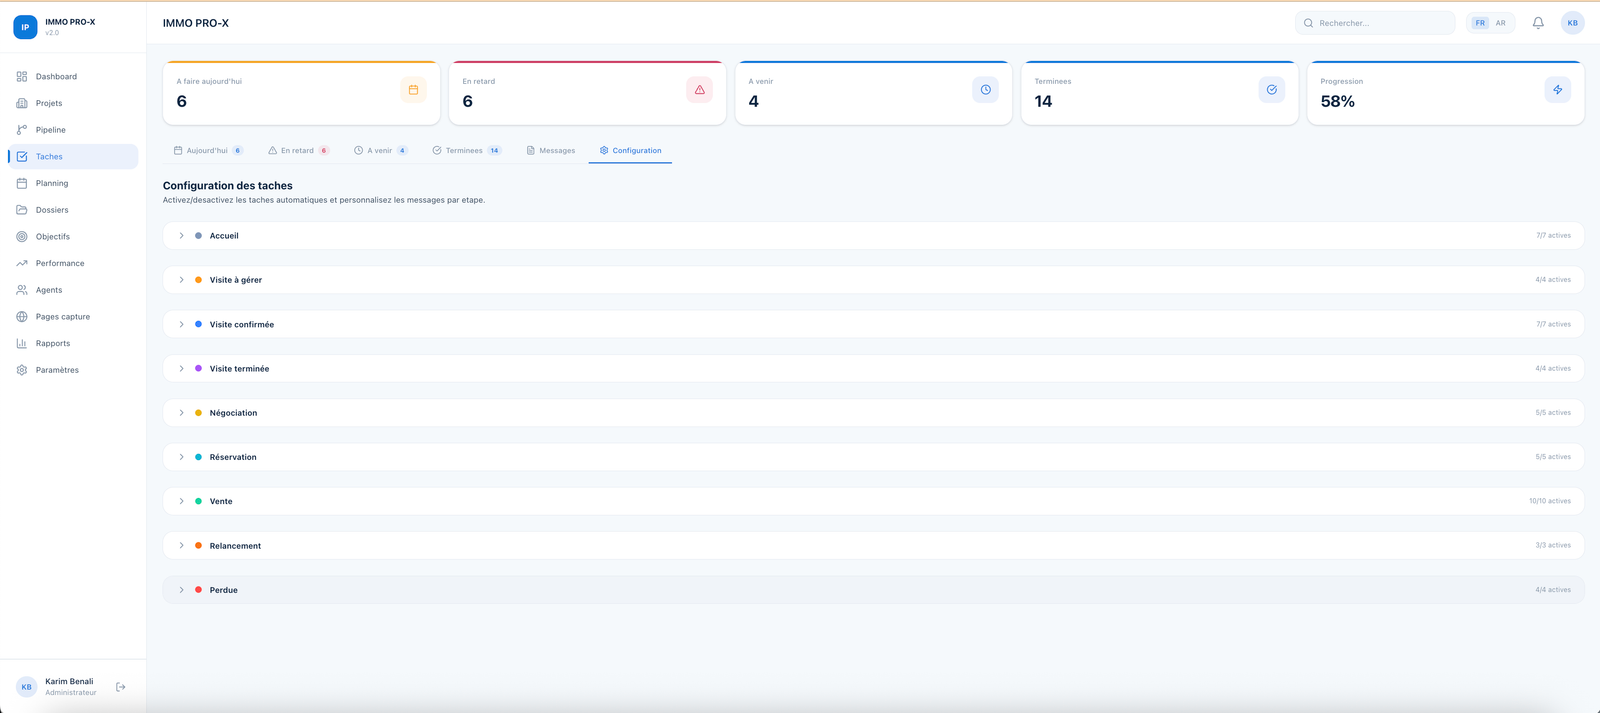
Task: Click the Visite à gérer label
Action: coord(236,280)
